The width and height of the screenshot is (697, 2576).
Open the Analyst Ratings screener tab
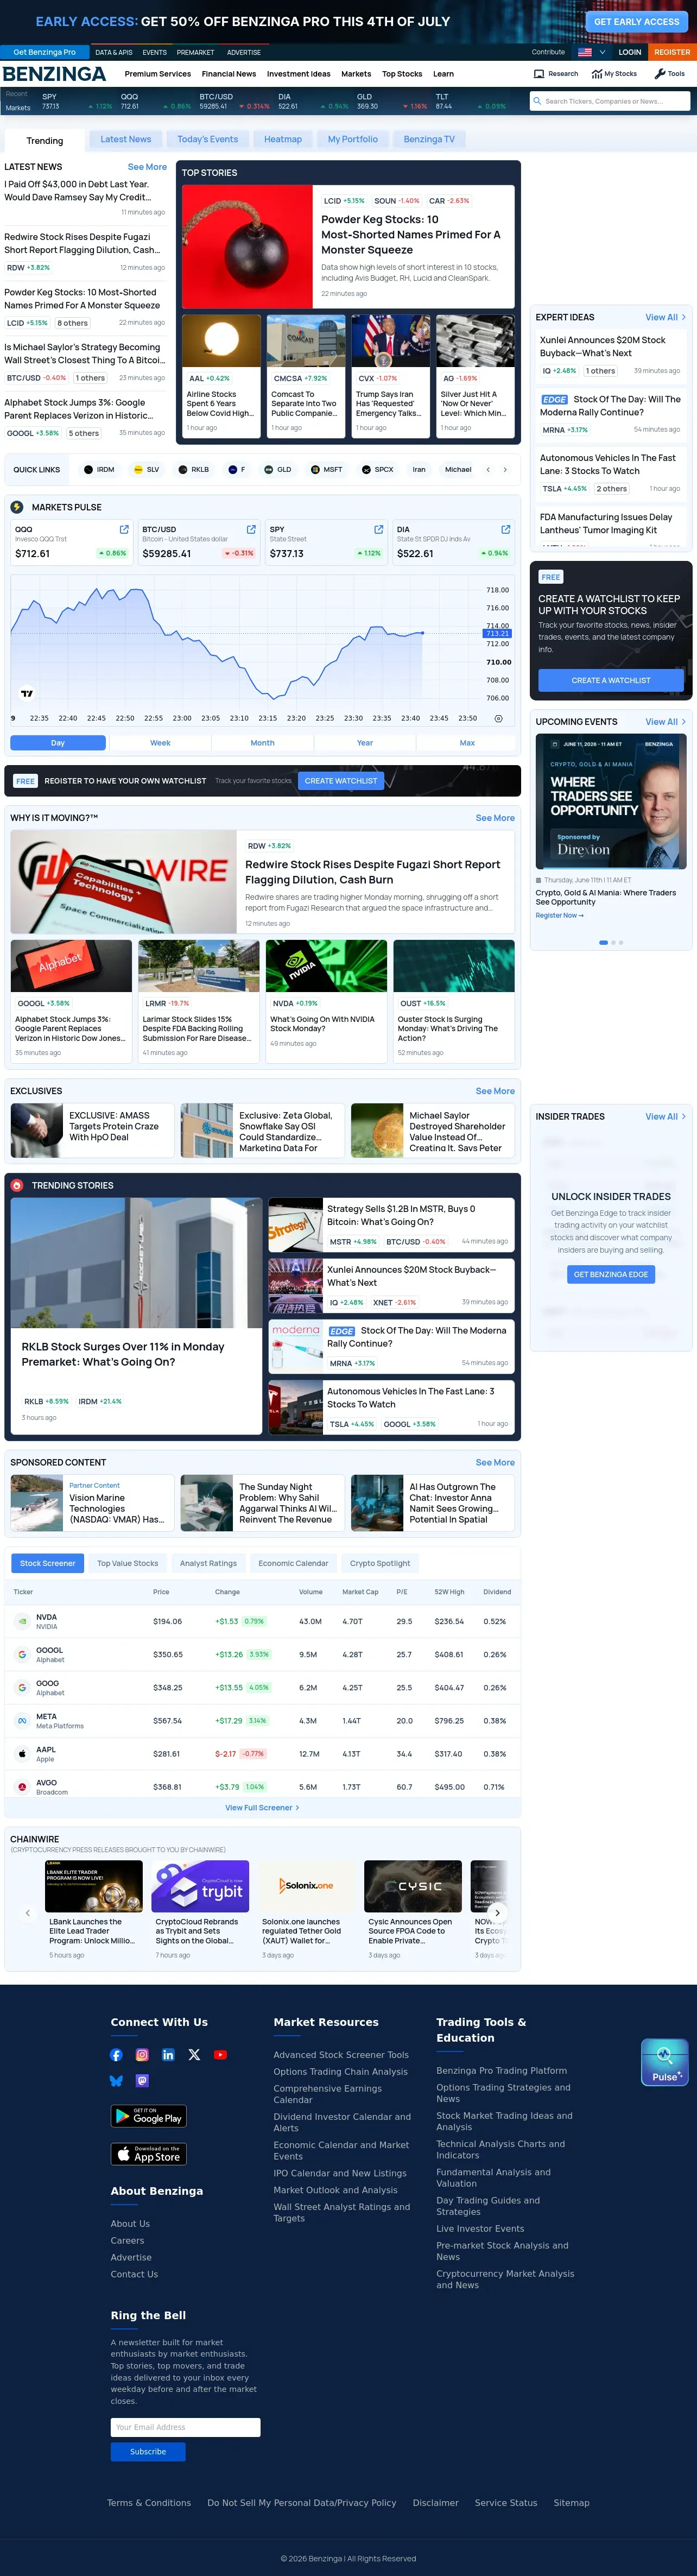(208, 1563)
